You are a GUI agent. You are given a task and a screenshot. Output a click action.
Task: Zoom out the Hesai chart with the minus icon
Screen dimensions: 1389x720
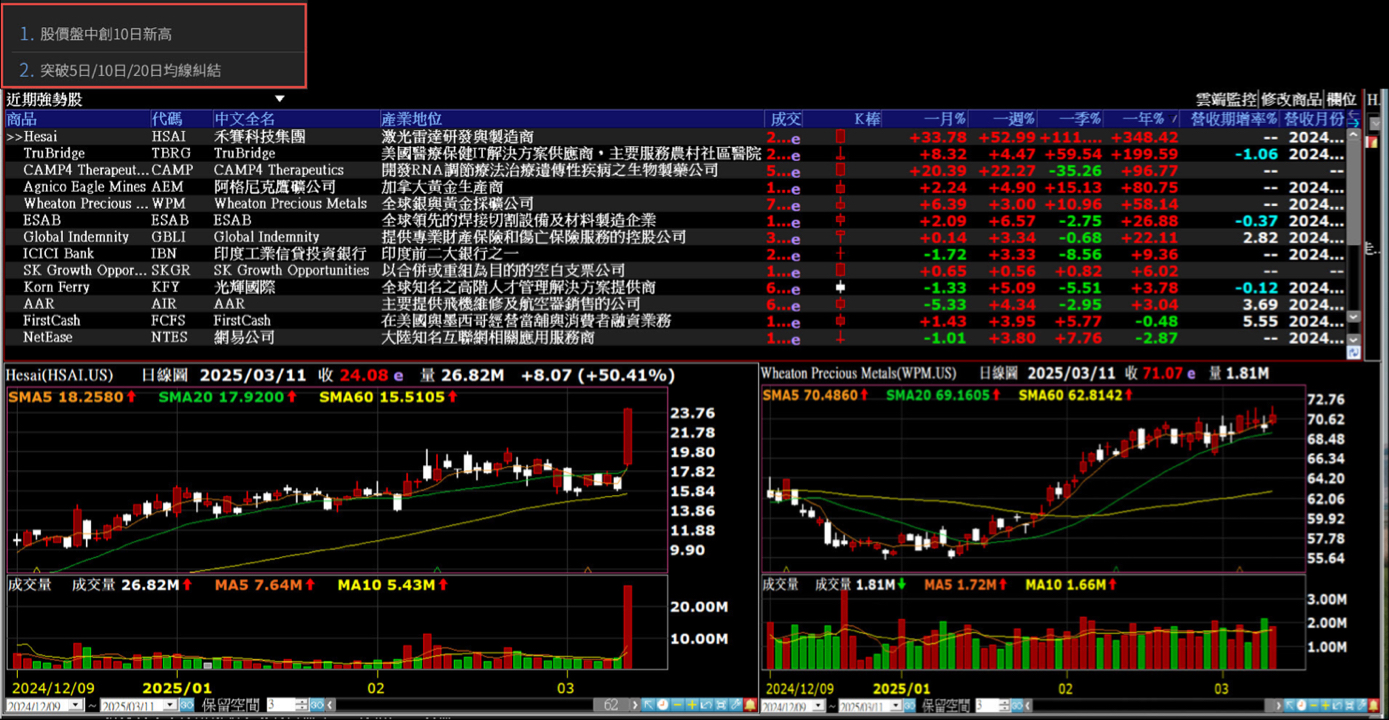coord(677,705)
